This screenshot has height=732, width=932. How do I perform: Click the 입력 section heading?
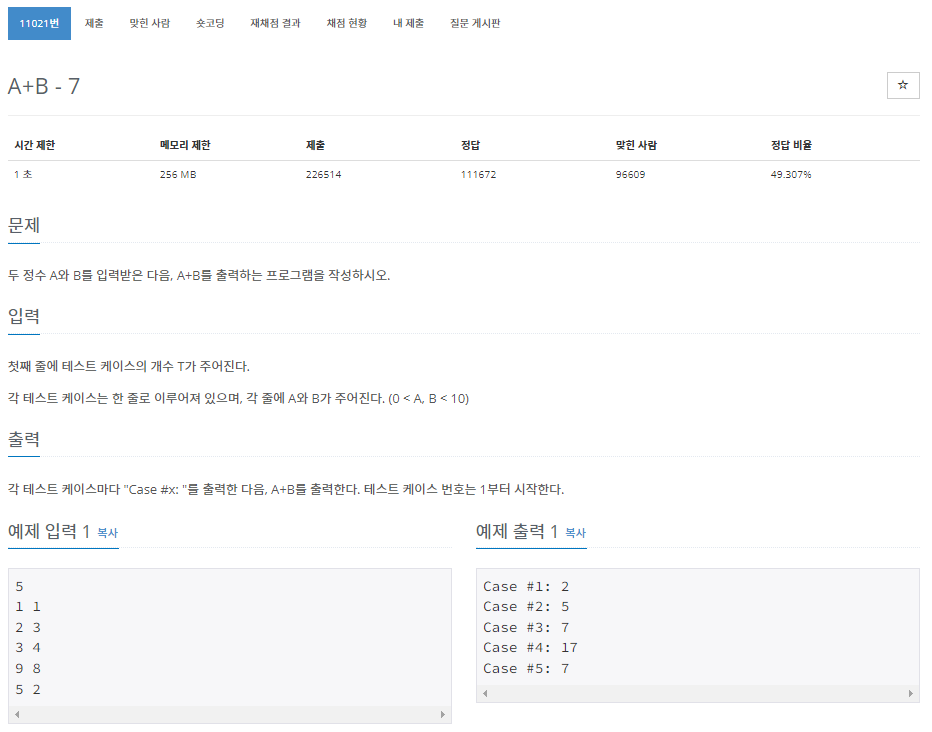[x=24, y=316]
